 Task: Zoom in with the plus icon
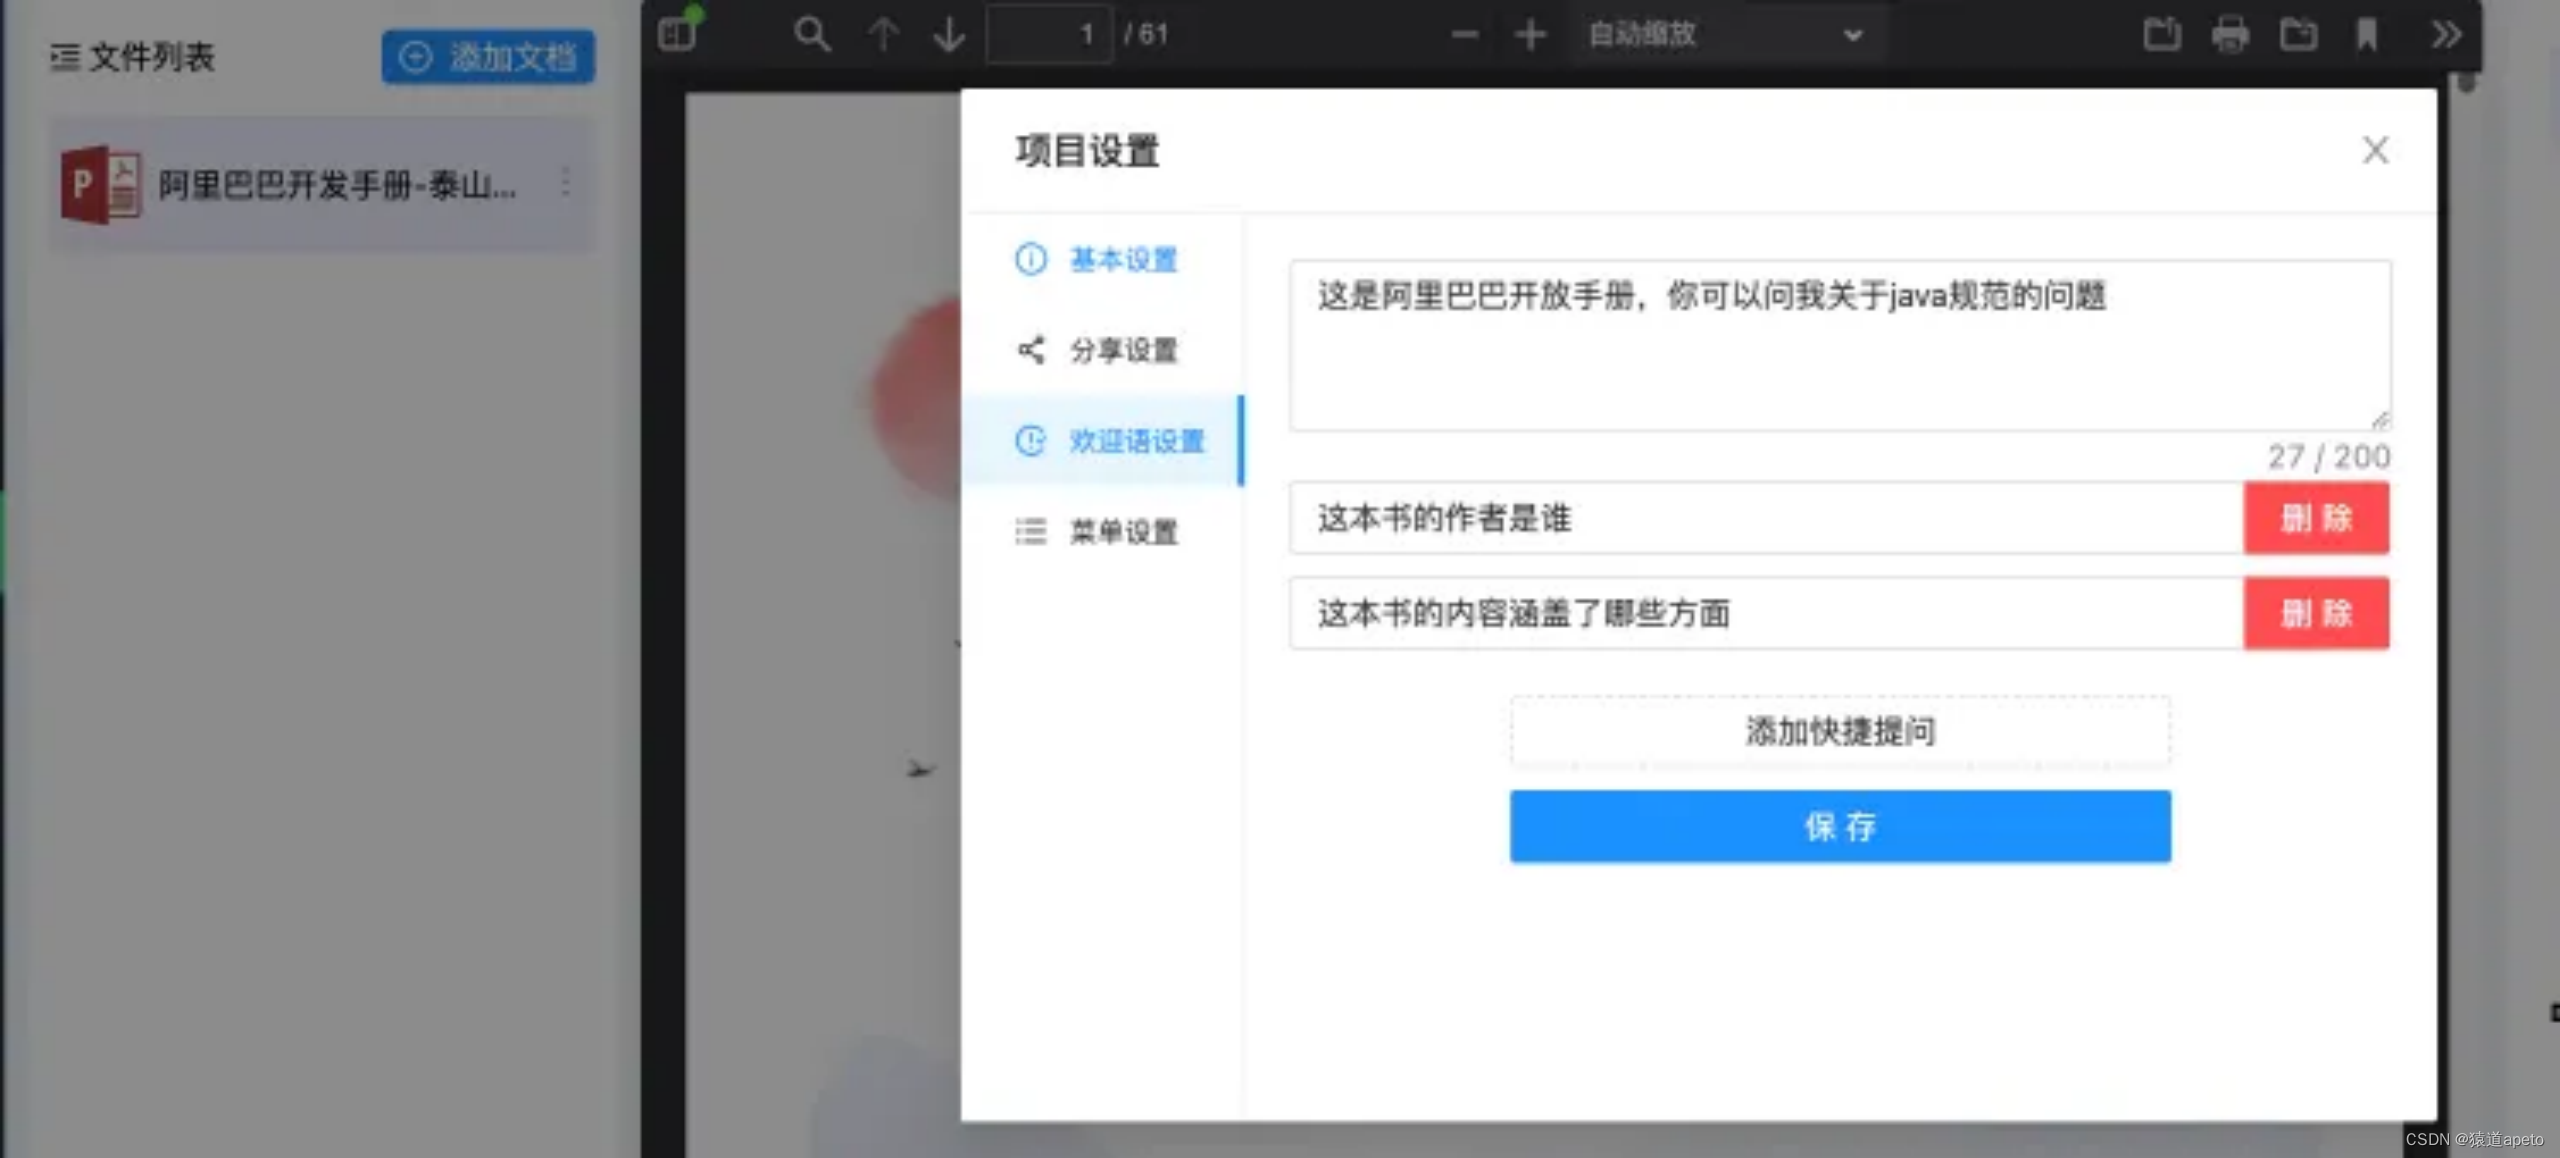1530,34
